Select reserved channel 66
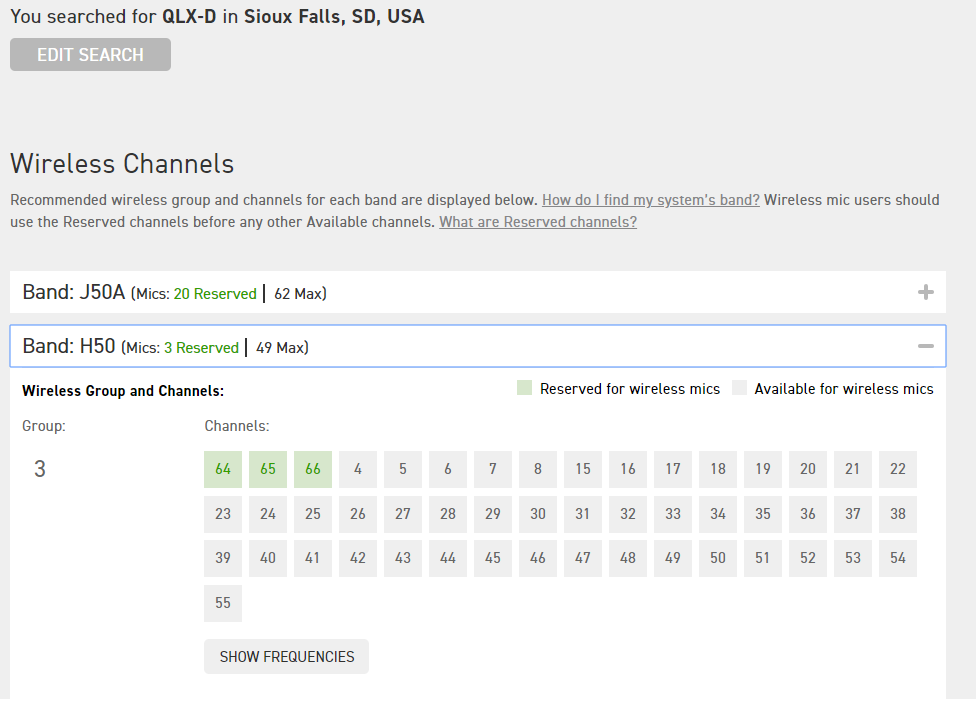This screenshot has height=702, width=976. tap(313, 469)
